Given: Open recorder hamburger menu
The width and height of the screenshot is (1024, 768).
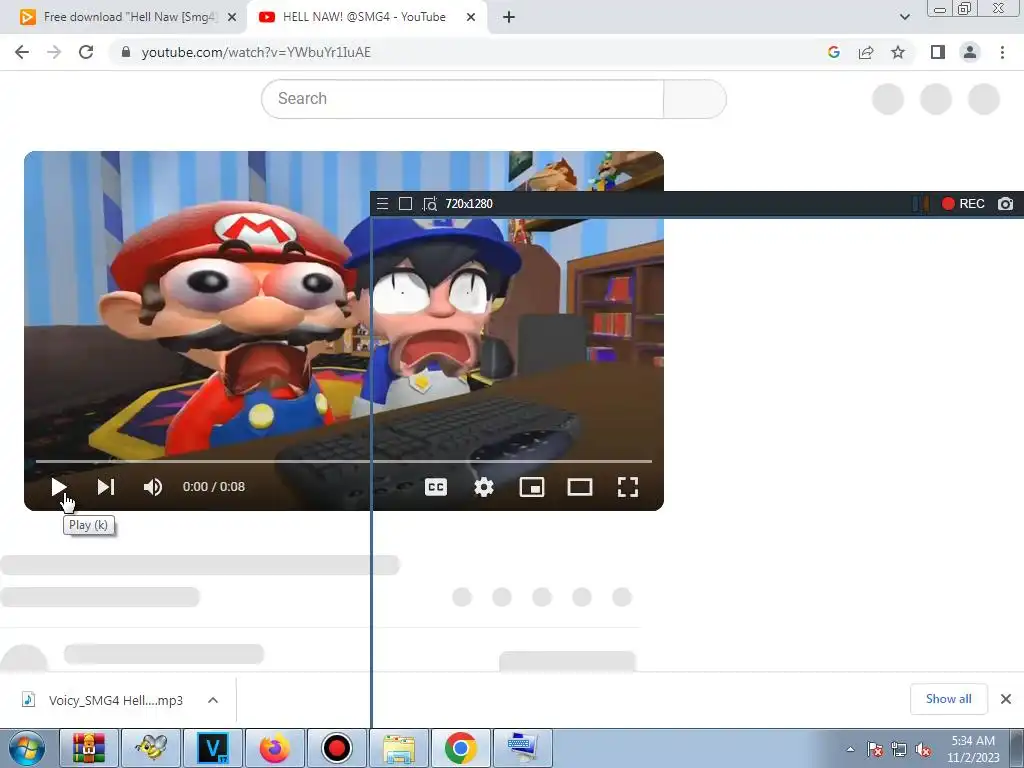Looking at the screenshot, I should click(x=383, y=204).
